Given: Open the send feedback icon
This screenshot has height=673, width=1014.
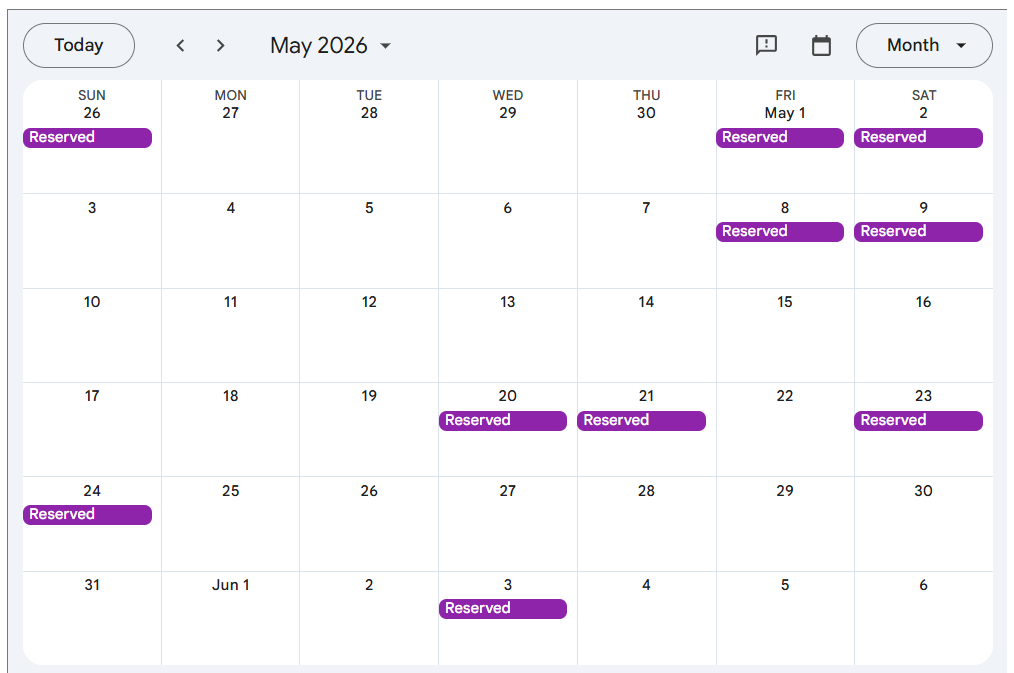Looking at the screenshot, I should [x=766, y=45].
